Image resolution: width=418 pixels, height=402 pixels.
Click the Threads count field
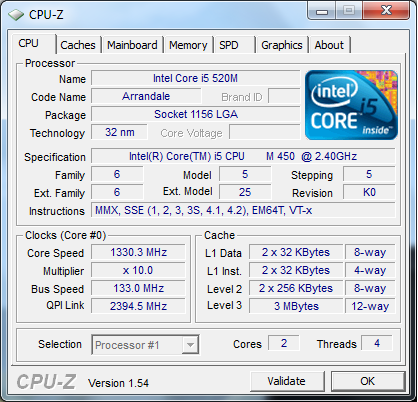click(377, 343)
